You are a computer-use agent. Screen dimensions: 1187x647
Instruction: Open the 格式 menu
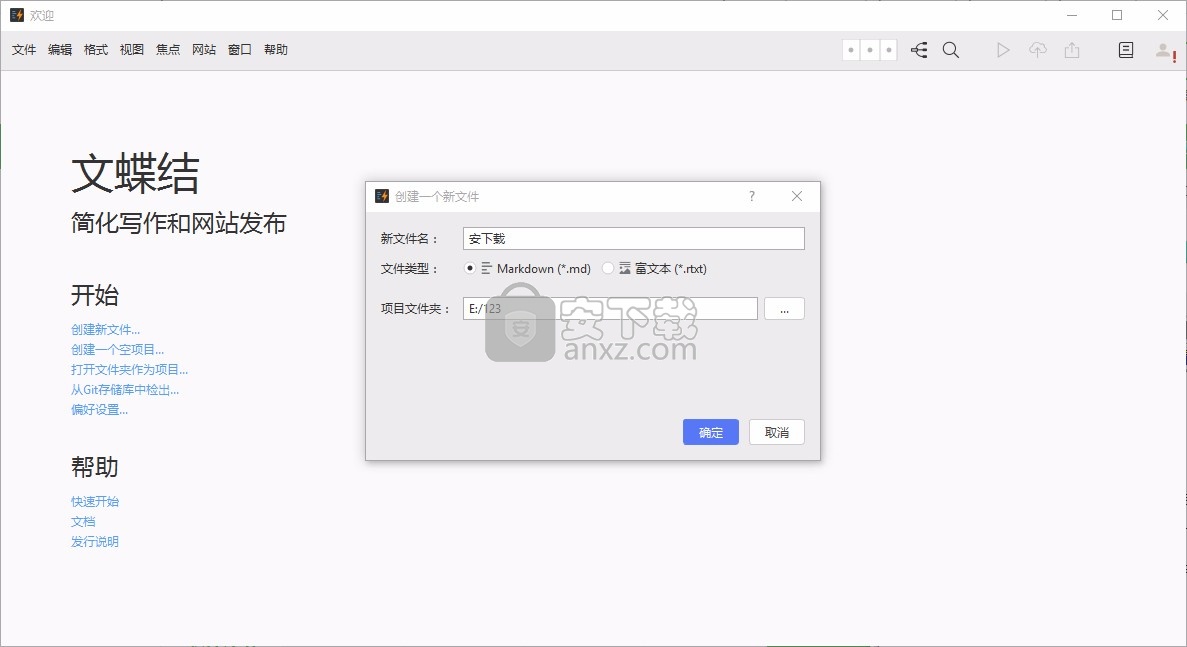[x=96, y=50]
